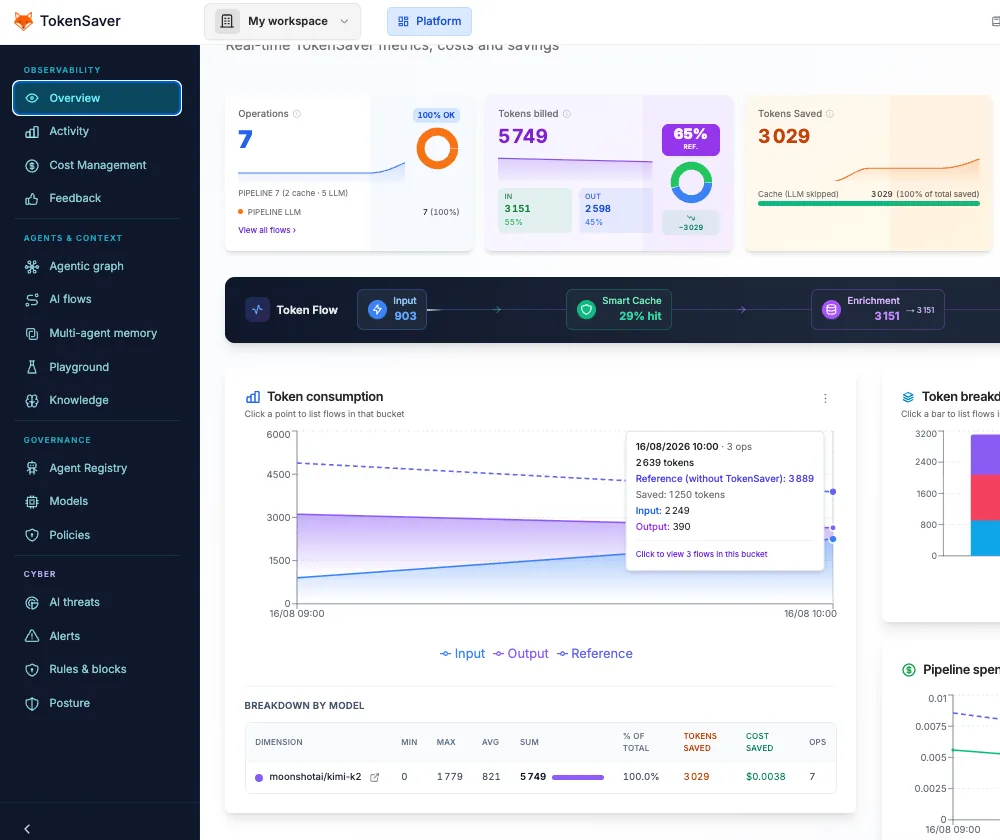The image size is (1000, 840).
Task: Click the Models chip icon
Action: [32, 501]
